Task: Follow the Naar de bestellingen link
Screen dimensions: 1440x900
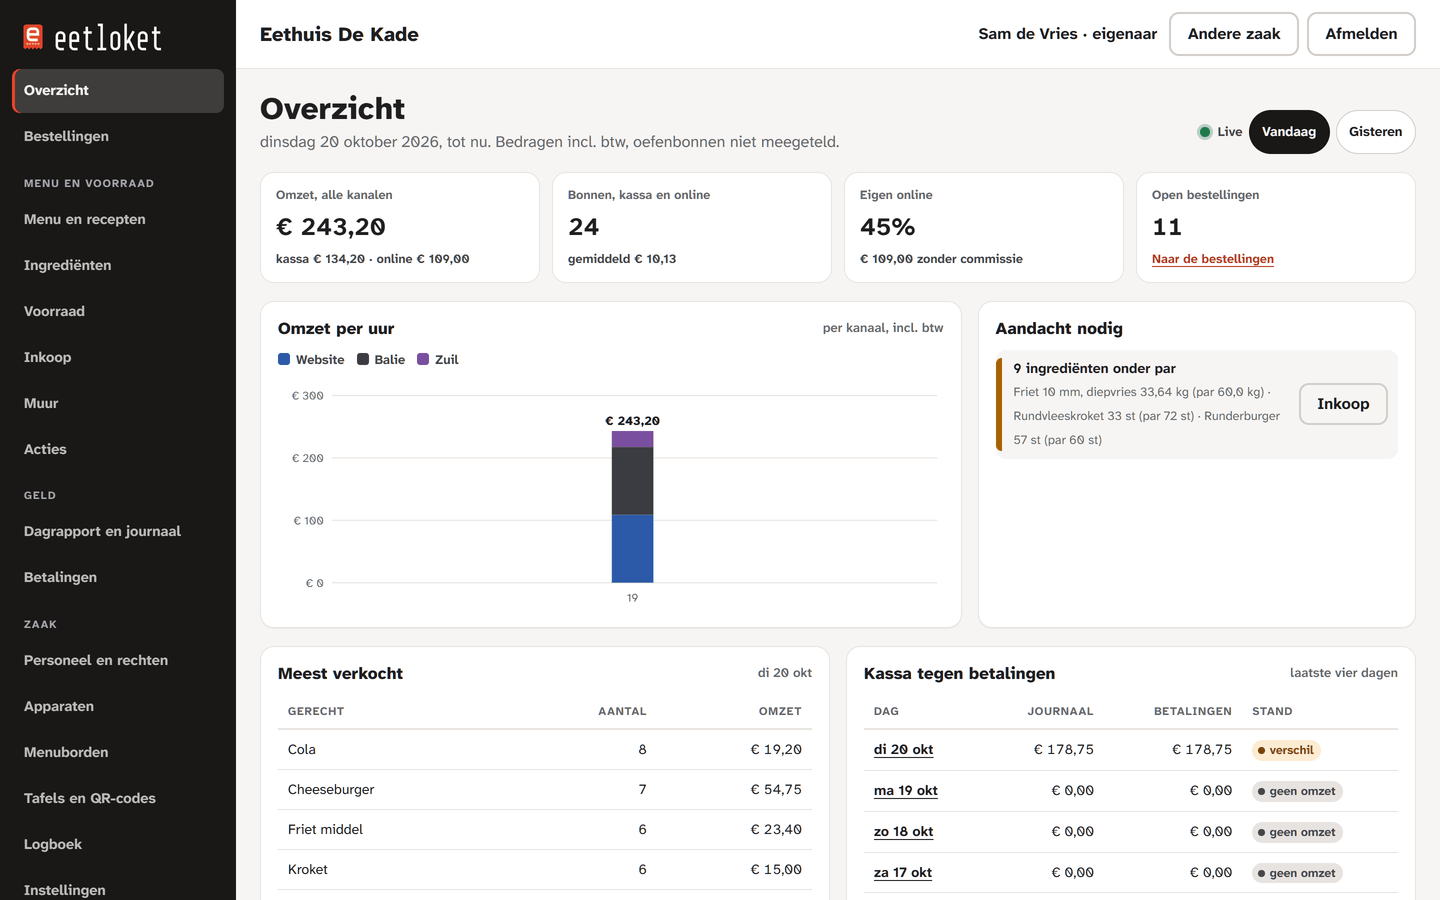Action: 1213,259
